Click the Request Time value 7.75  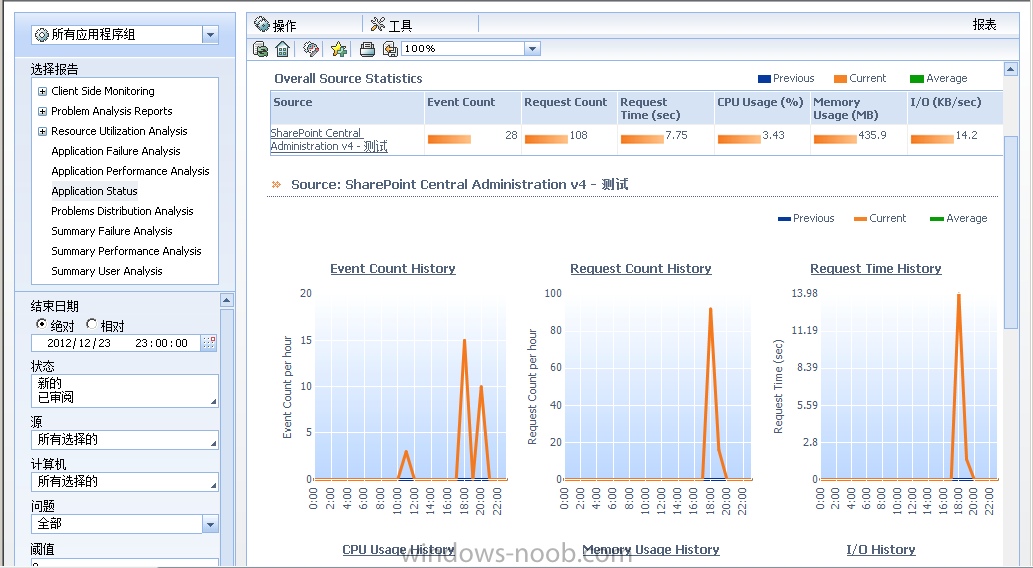tap(676, 135)
